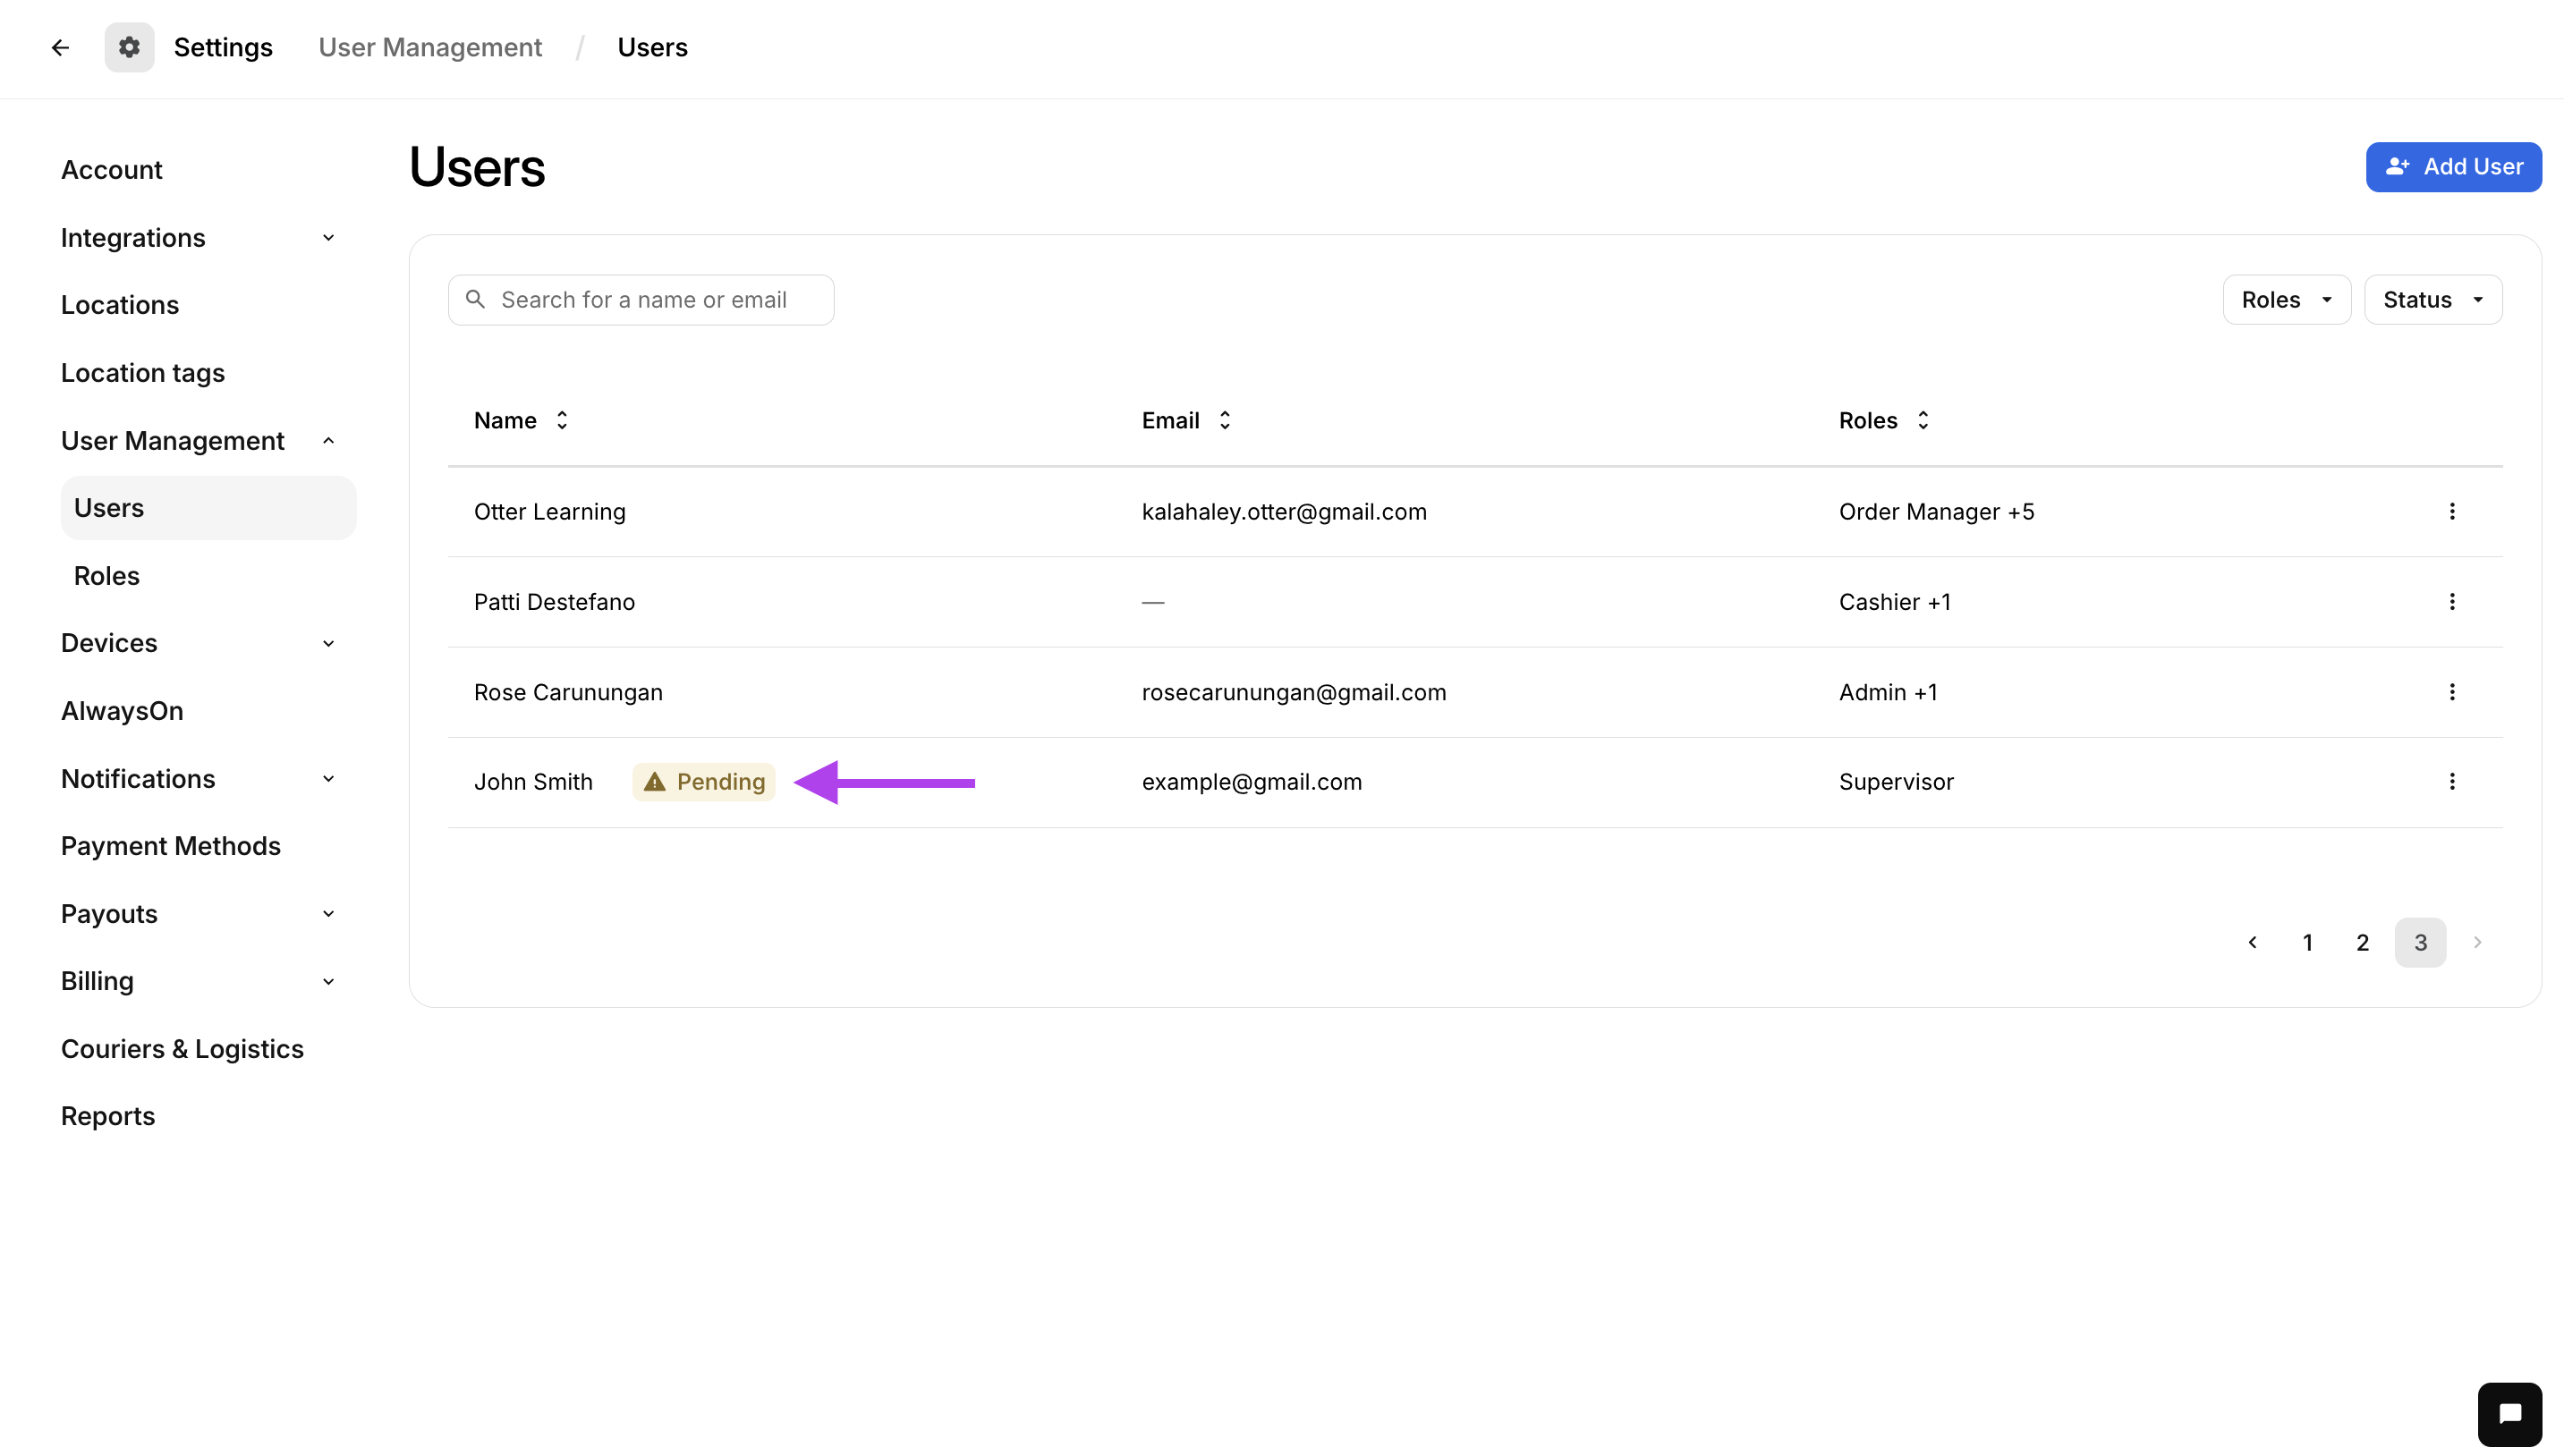
Task: Go to the previous page with the chevron
Action: pos(2252,942)
